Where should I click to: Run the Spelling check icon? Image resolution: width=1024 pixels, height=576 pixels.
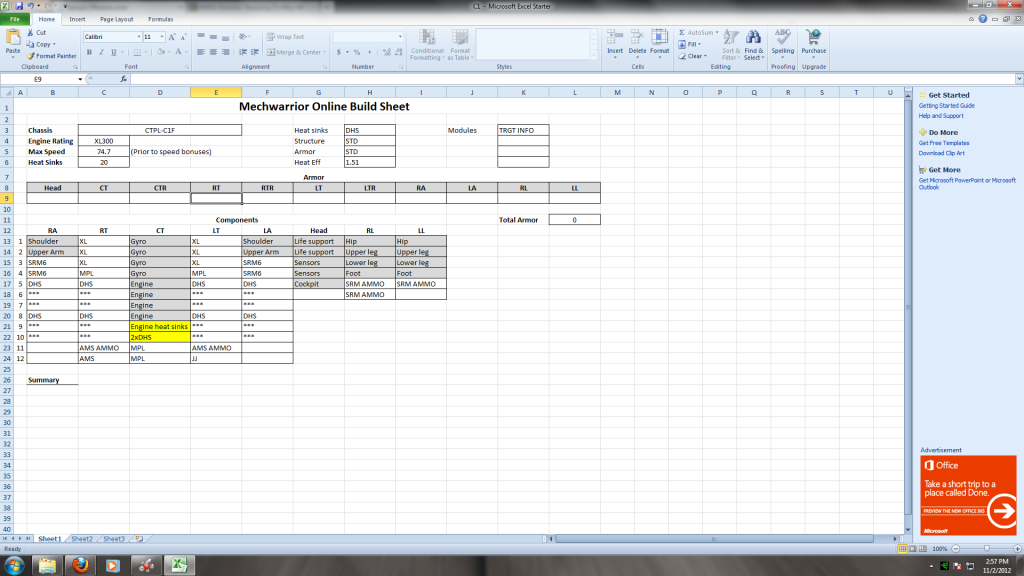(782, 37)
